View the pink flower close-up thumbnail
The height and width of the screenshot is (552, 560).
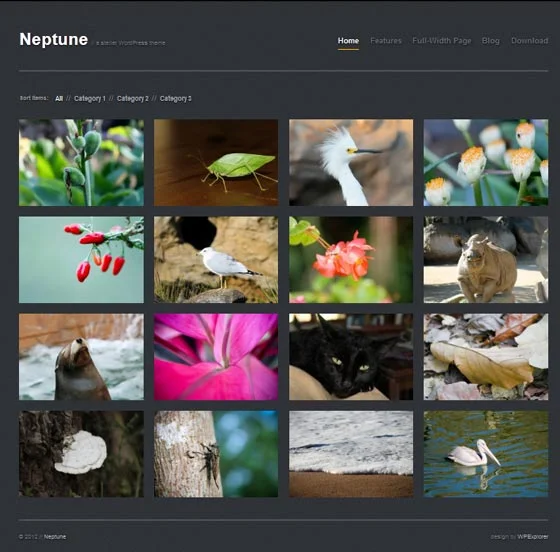216,357
